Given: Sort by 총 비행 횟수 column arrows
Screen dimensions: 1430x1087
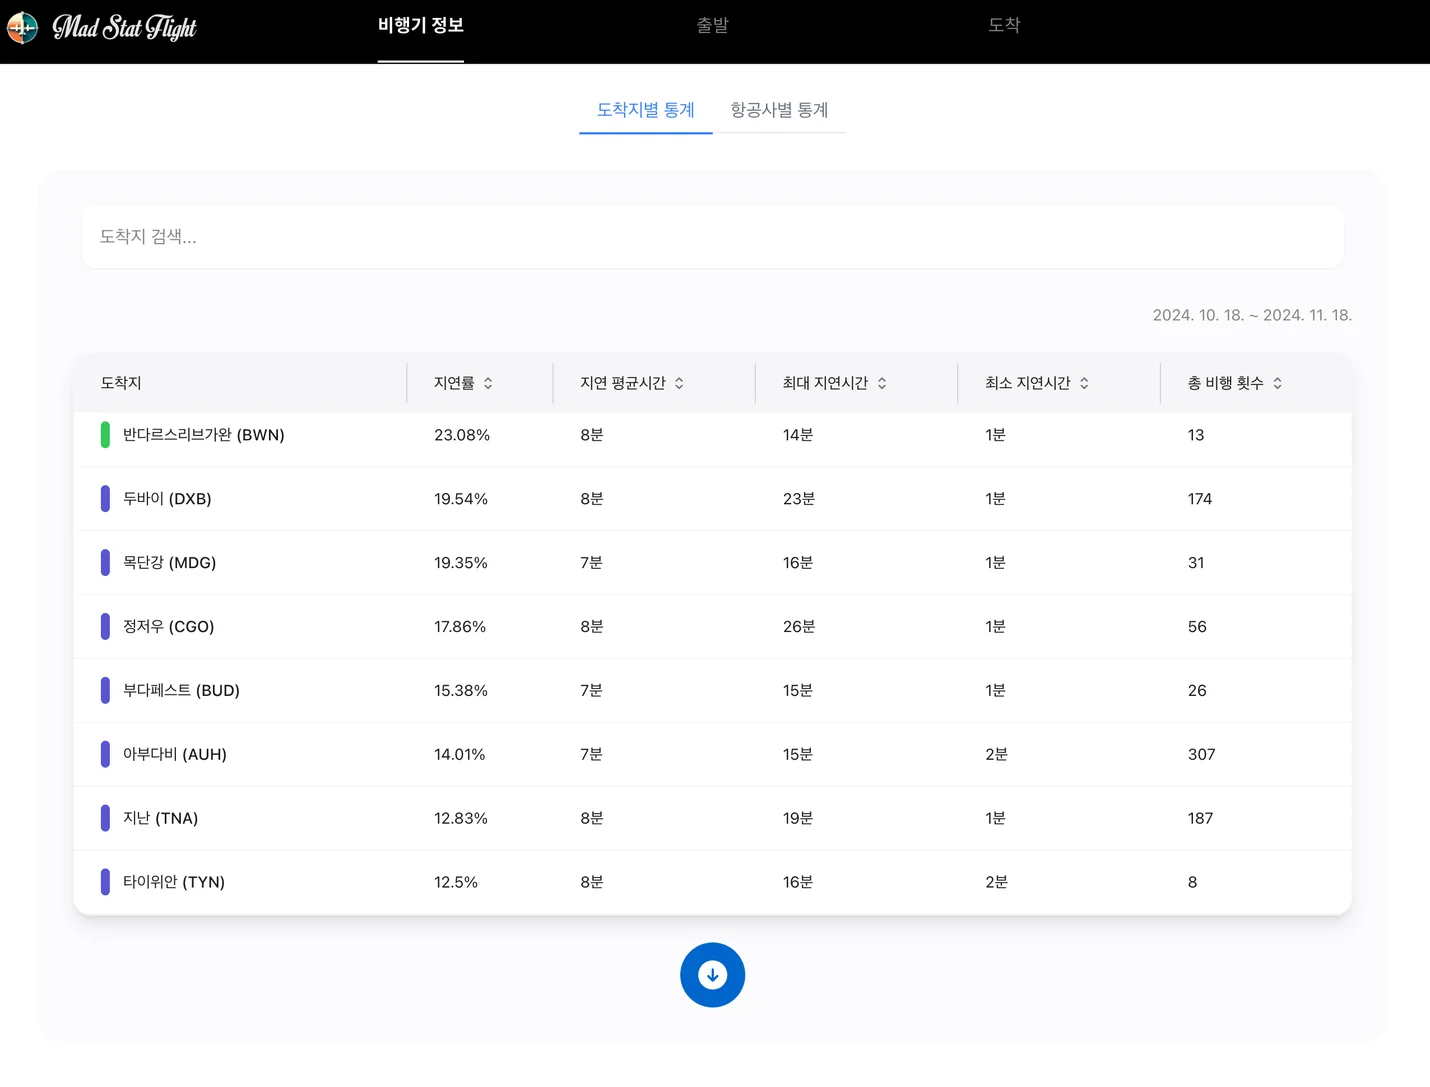Looking at the screenshot, I should (x=1277, y=383).
